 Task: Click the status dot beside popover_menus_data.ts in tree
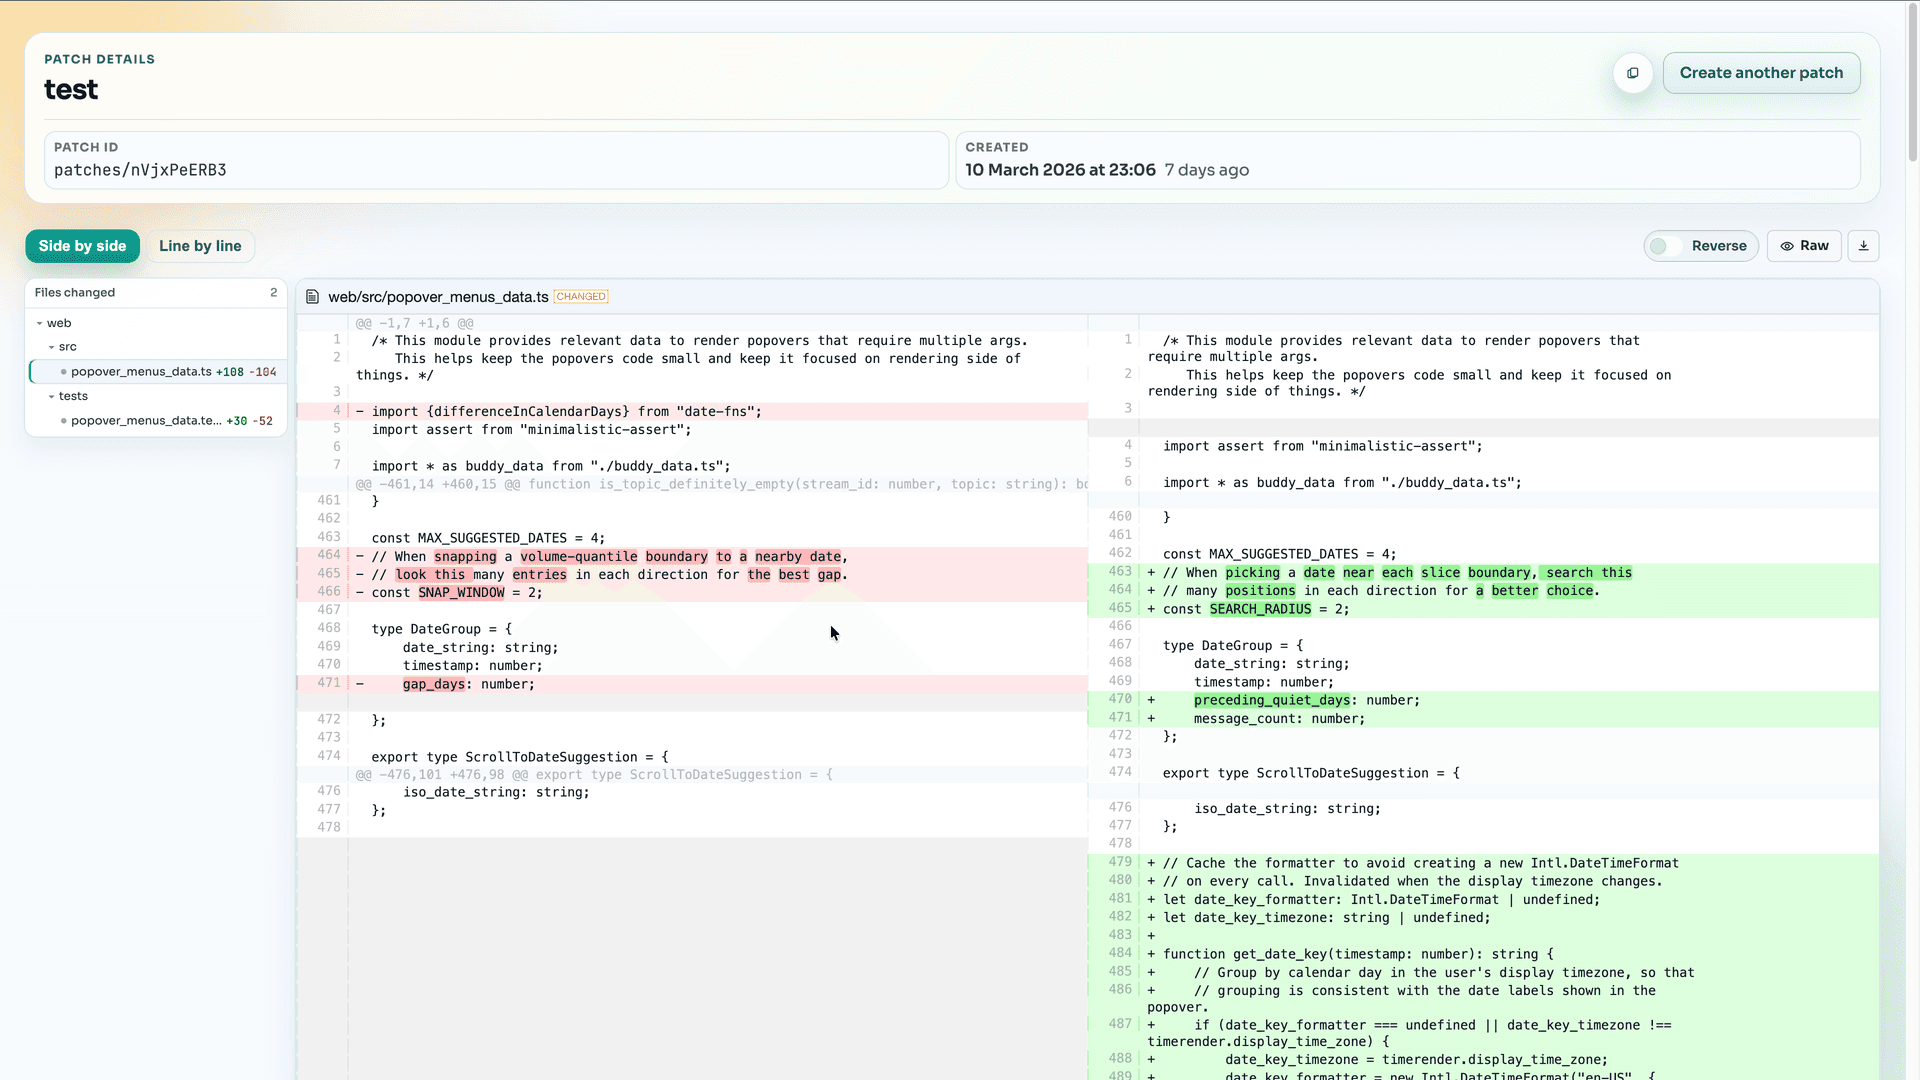(62, 371)
